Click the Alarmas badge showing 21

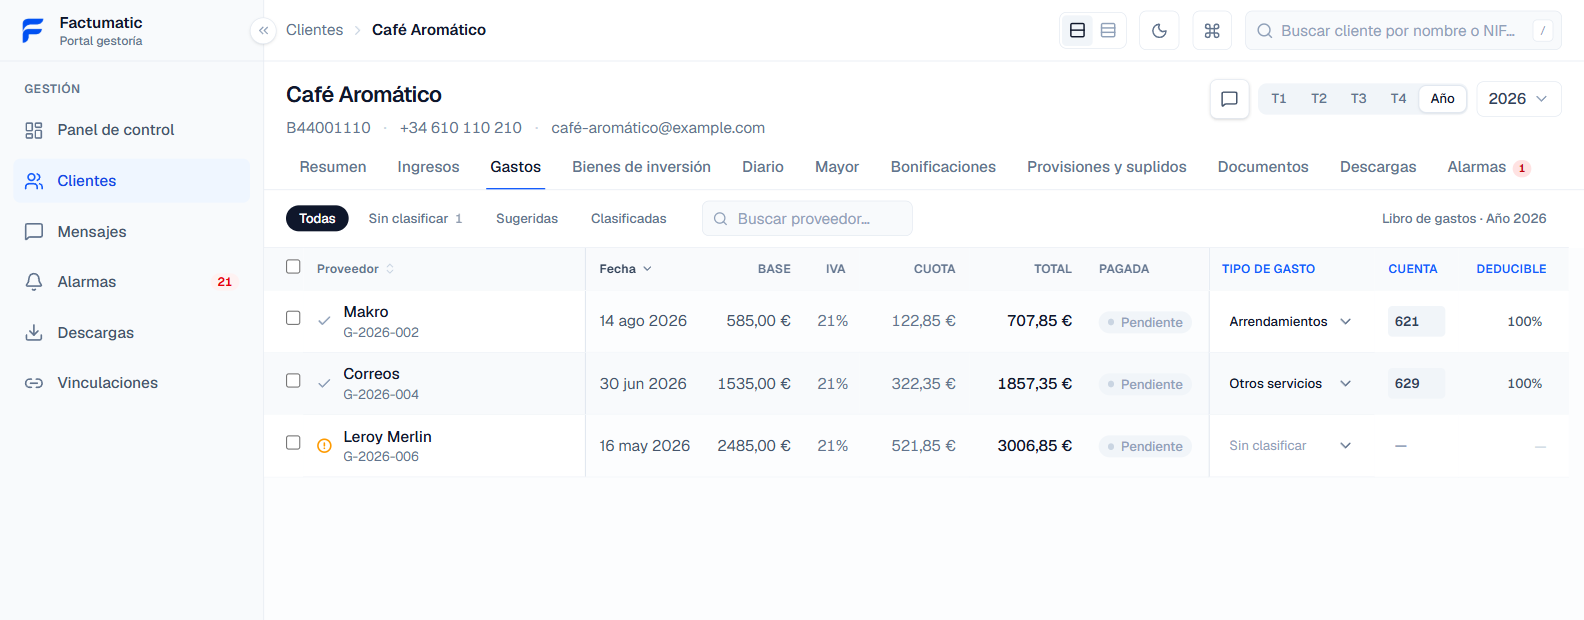(225, 282)
